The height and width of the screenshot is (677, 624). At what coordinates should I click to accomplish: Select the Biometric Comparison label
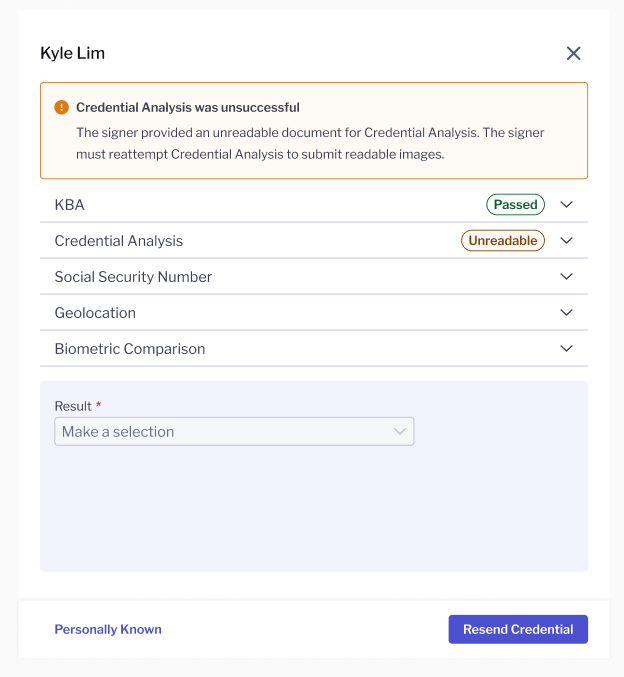(x=130, y=349)
